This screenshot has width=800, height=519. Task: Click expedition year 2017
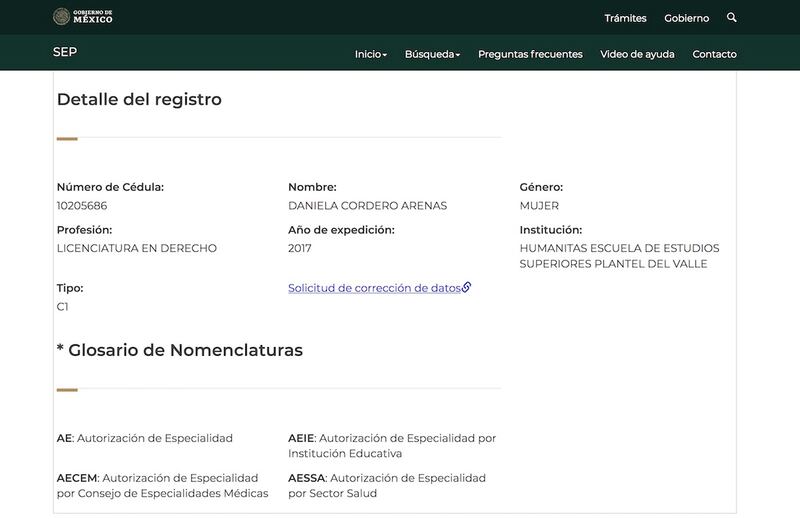[299, 248]
